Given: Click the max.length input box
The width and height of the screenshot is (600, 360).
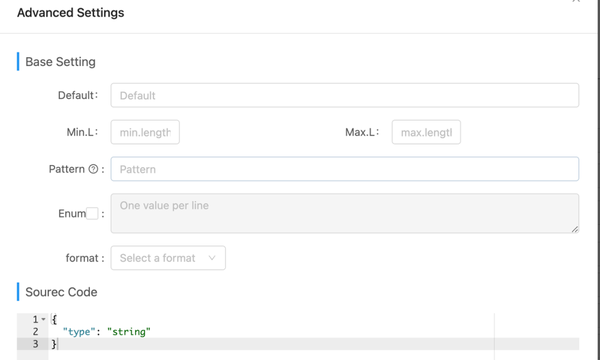Looking at the screenshot, I should [x=426, y=132].
